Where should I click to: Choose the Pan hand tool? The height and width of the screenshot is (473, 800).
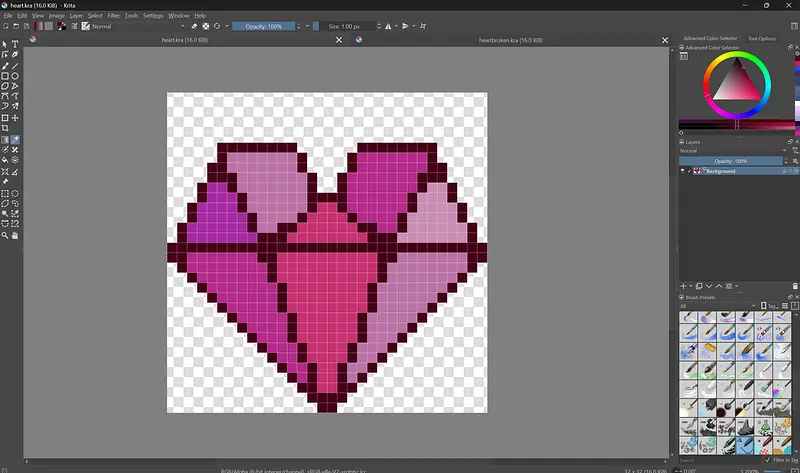tap(15, 236)
